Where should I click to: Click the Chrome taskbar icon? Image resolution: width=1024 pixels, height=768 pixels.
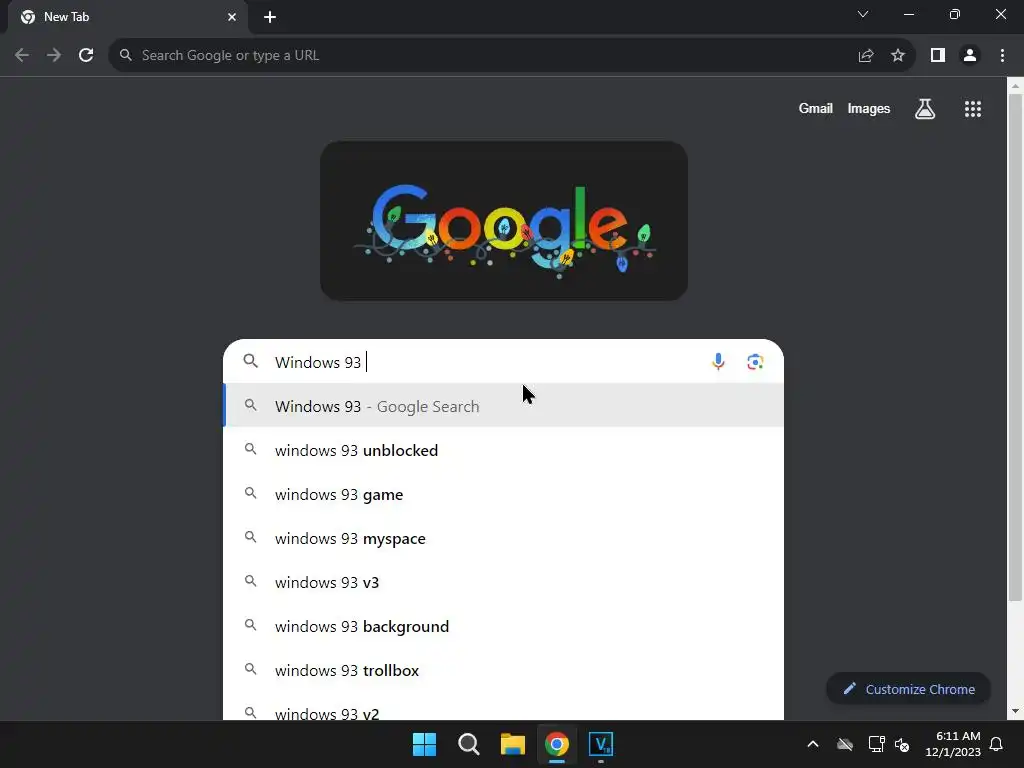click(x=556, y=744)
